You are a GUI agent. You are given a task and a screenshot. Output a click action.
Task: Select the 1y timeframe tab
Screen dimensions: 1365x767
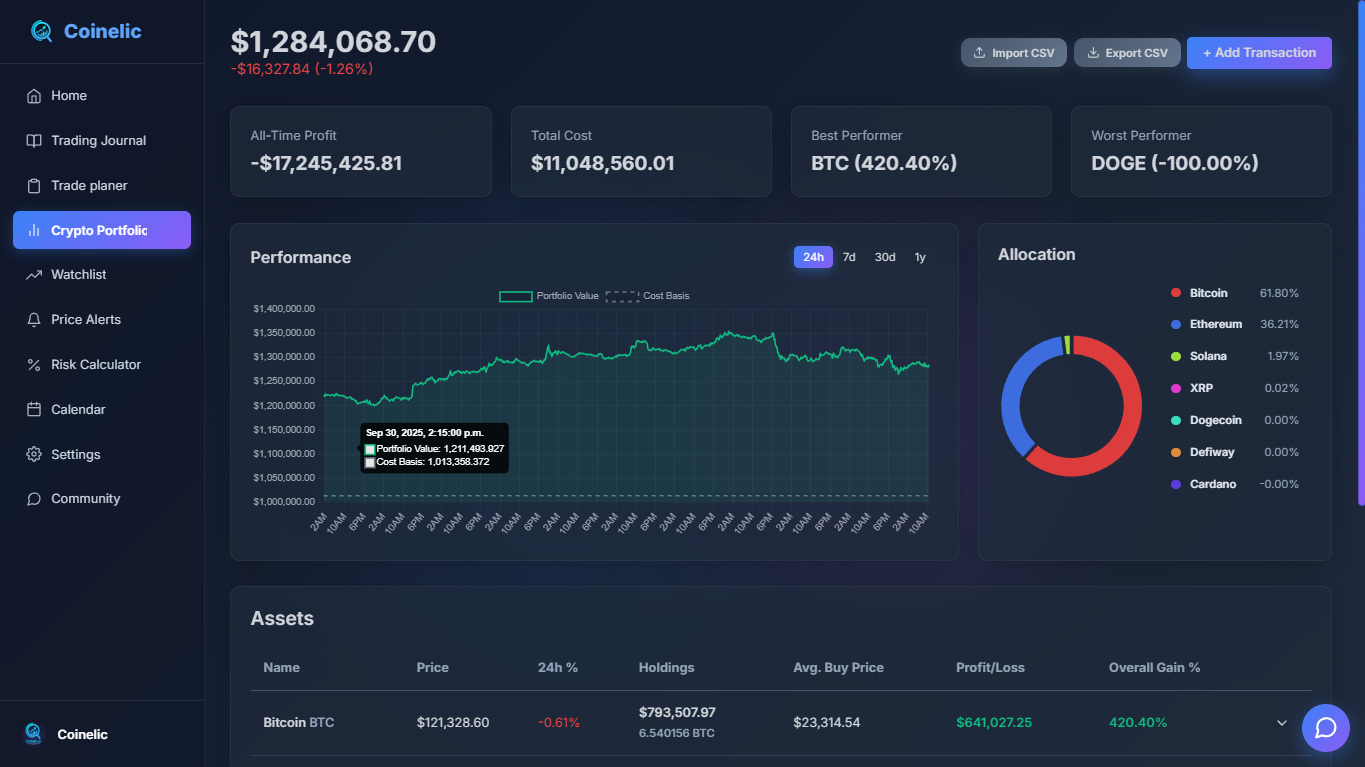click(x=919, y=257)
